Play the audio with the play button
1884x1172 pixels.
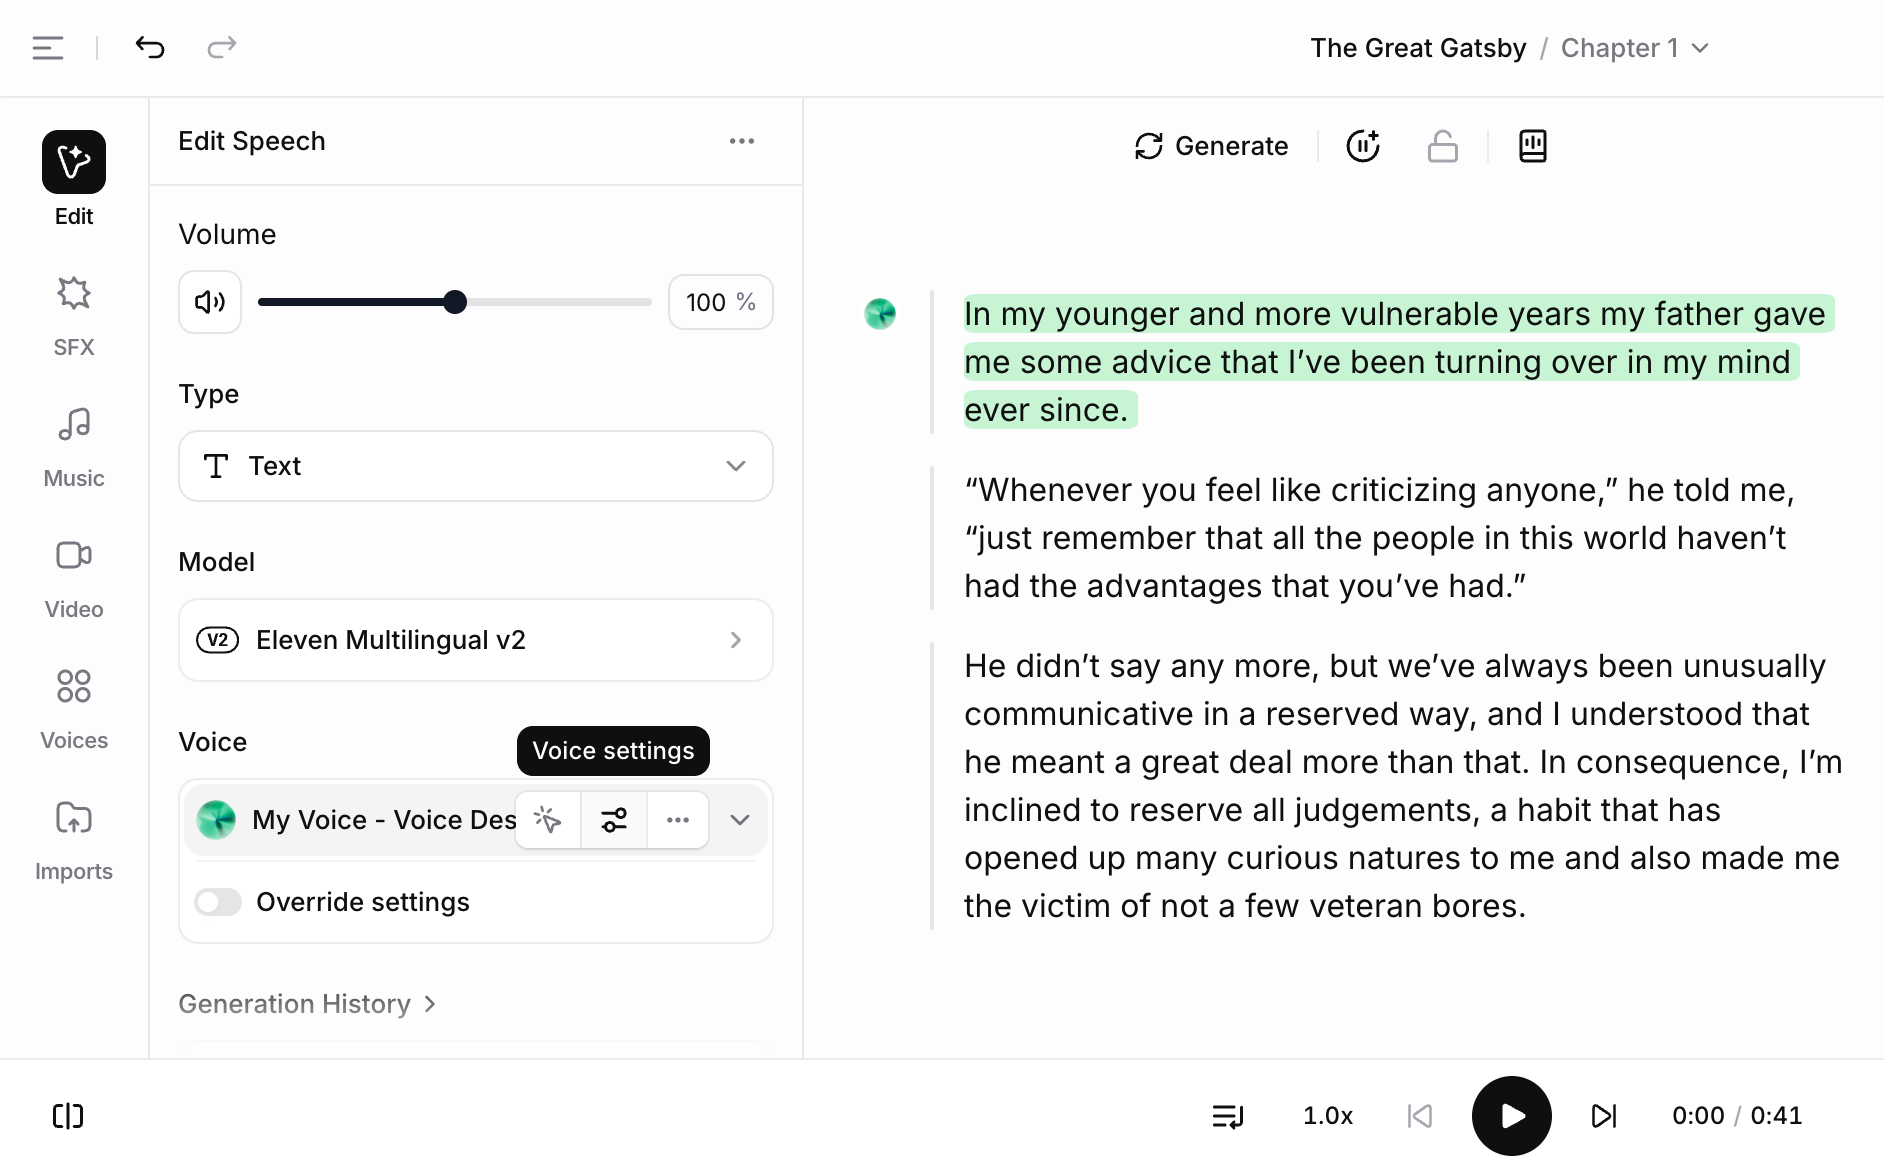tap(1512, 1116)
